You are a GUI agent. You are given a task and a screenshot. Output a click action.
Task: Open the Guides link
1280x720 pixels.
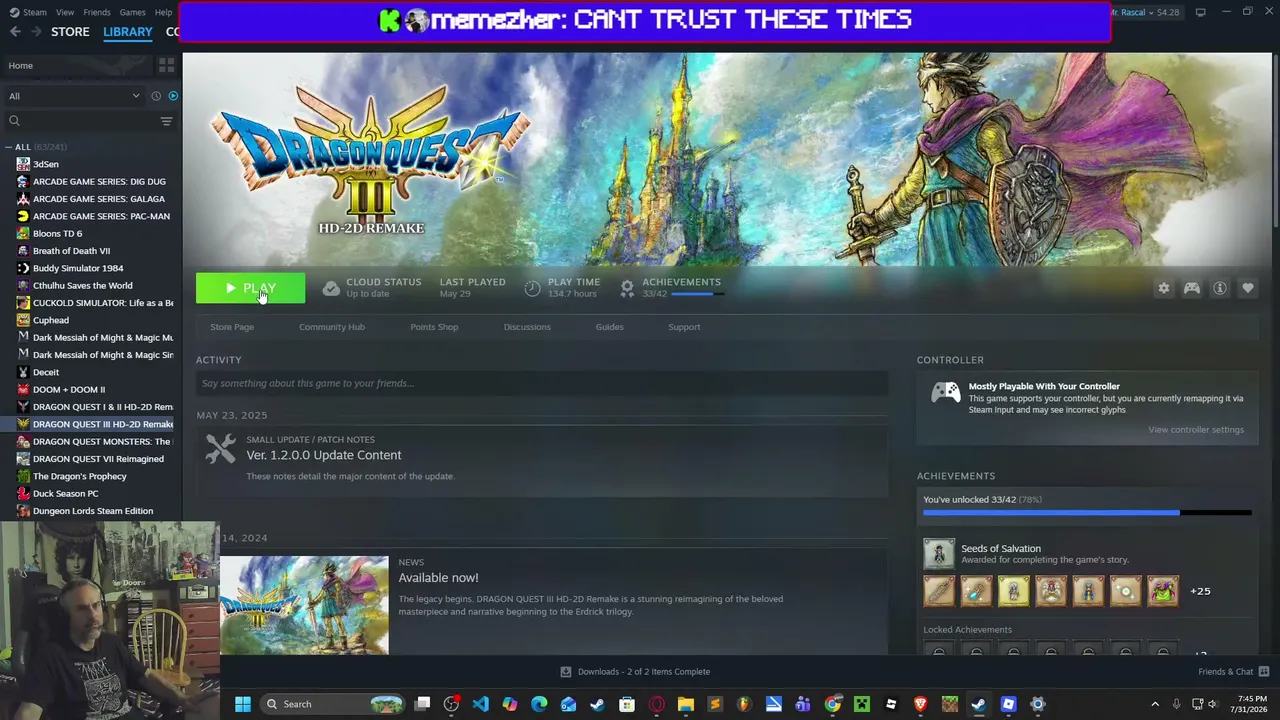point(609,327)
